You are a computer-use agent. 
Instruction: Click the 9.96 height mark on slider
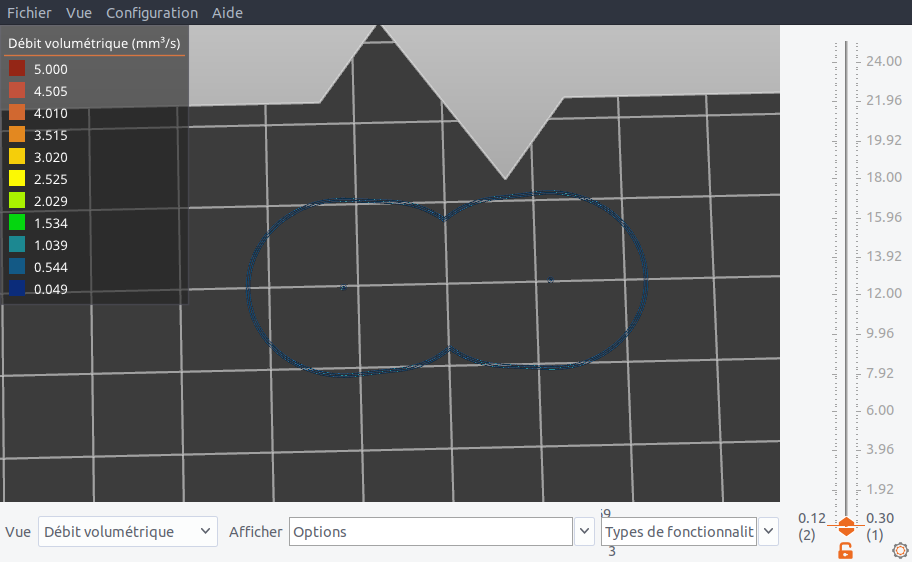[x=879, y=333]
